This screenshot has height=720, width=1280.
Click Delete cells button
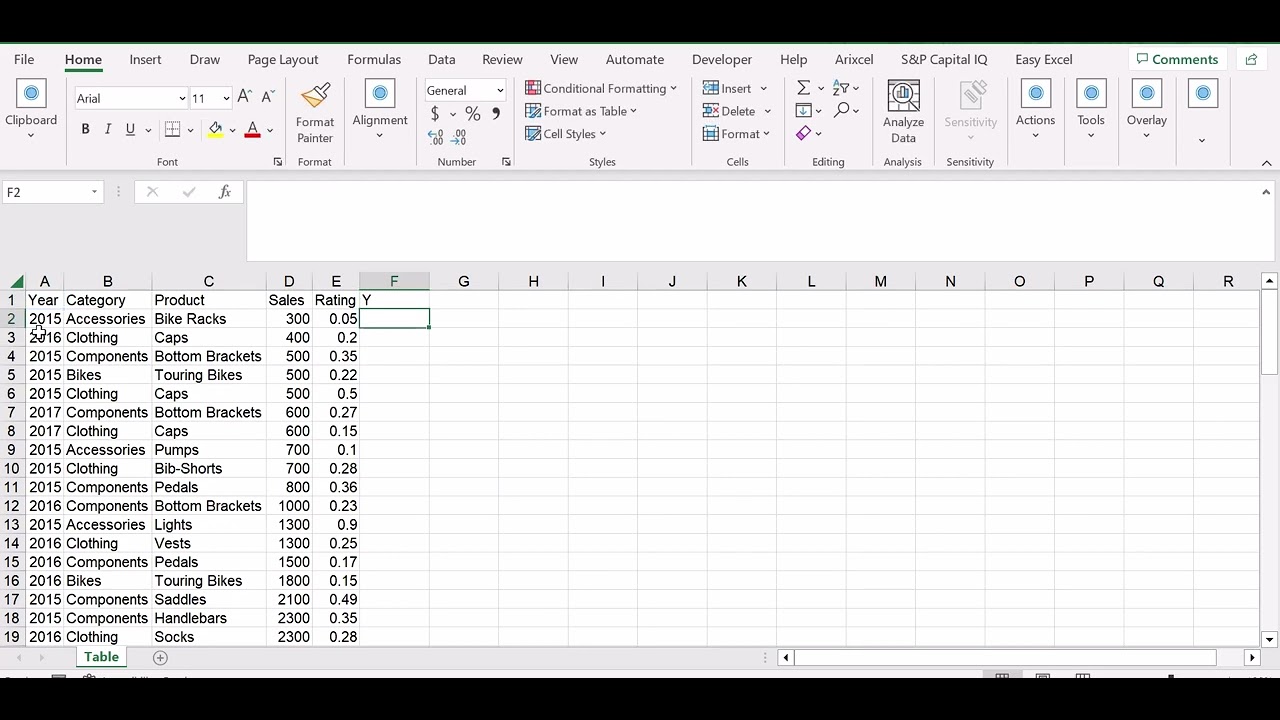coord(730,111)
